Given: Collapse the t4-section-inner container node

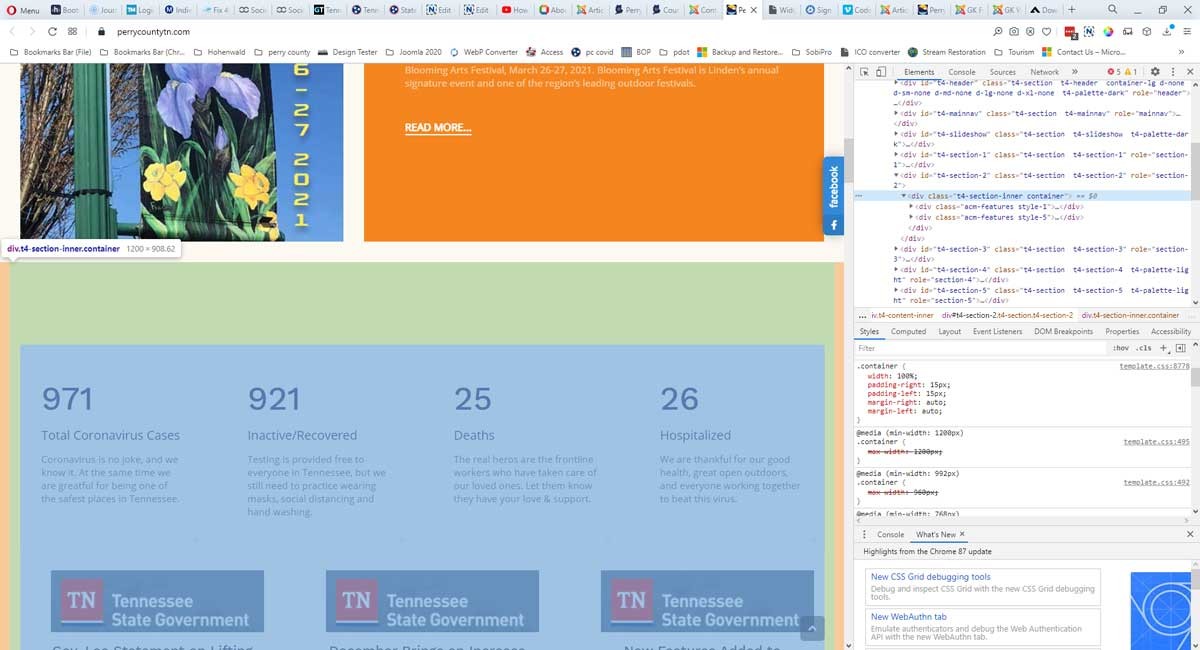Looking at the screenshot, I should coord(904,196).
